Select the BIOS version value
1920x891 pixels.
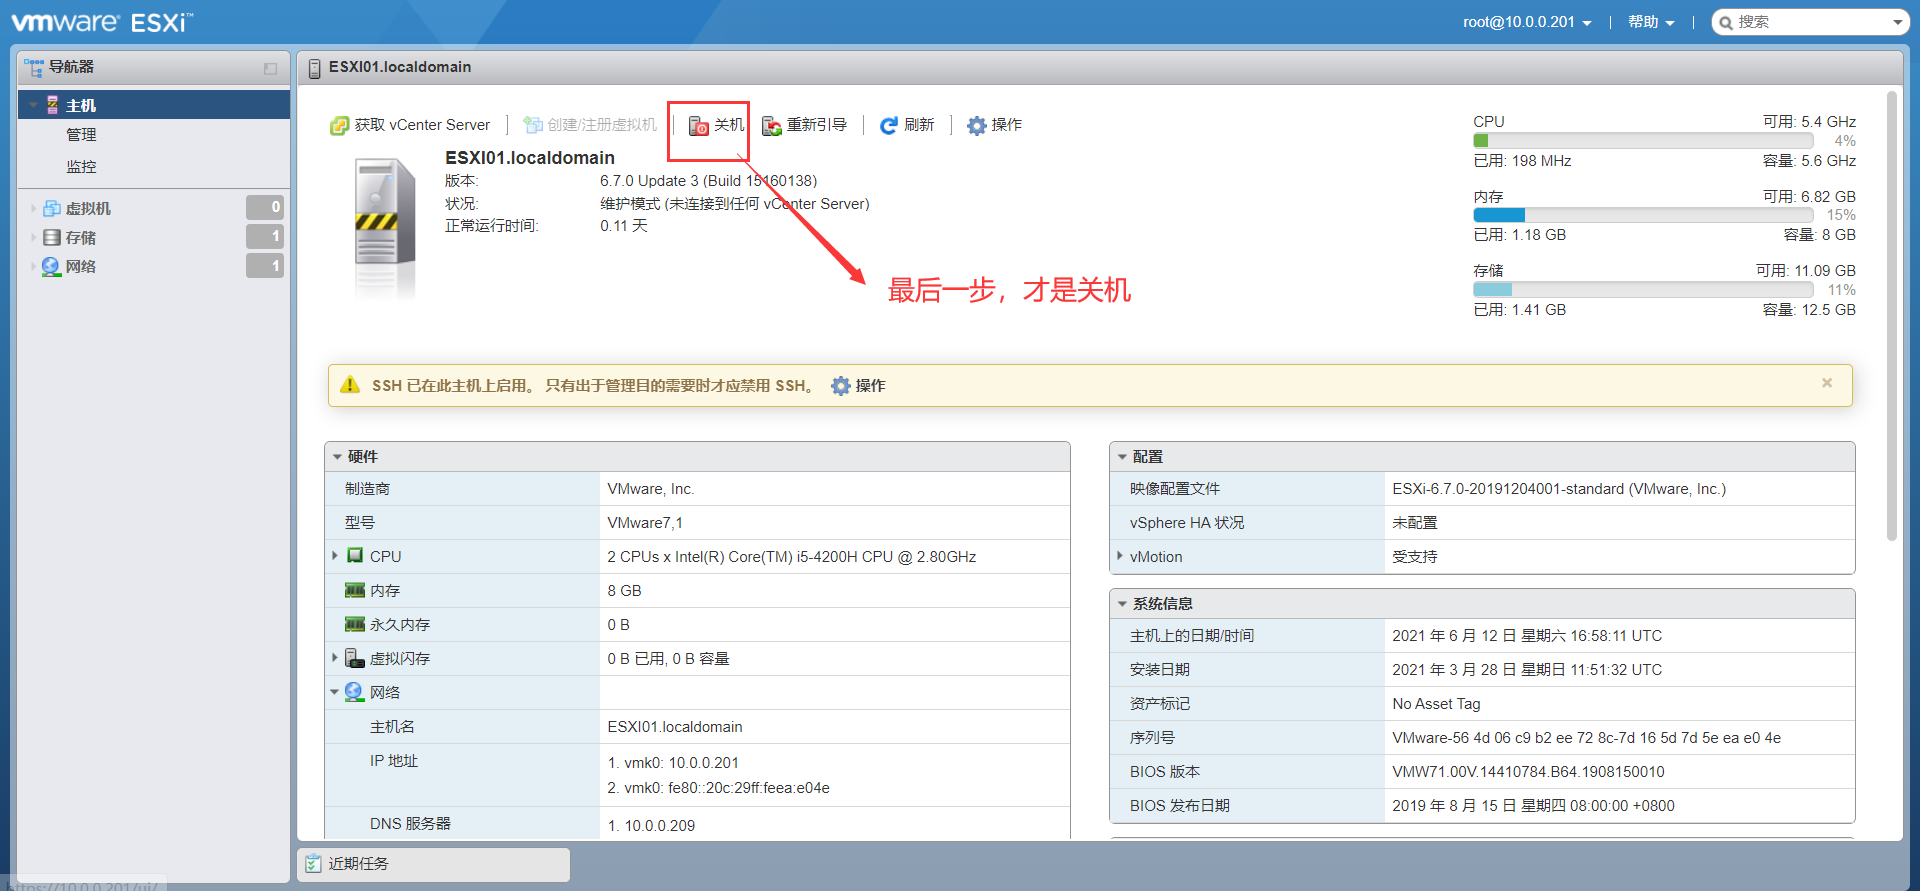point(1528,772)
